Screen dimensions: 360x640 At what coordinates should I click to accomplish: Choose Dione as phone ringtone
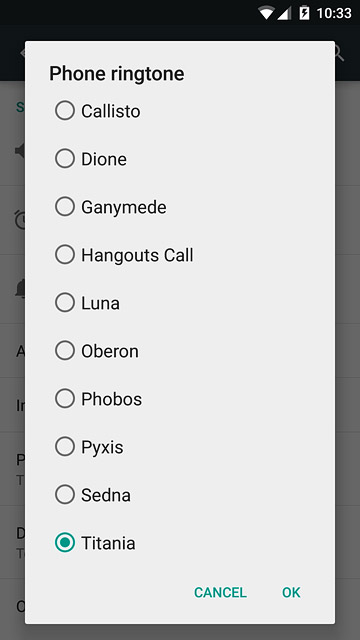click(64, 158)
